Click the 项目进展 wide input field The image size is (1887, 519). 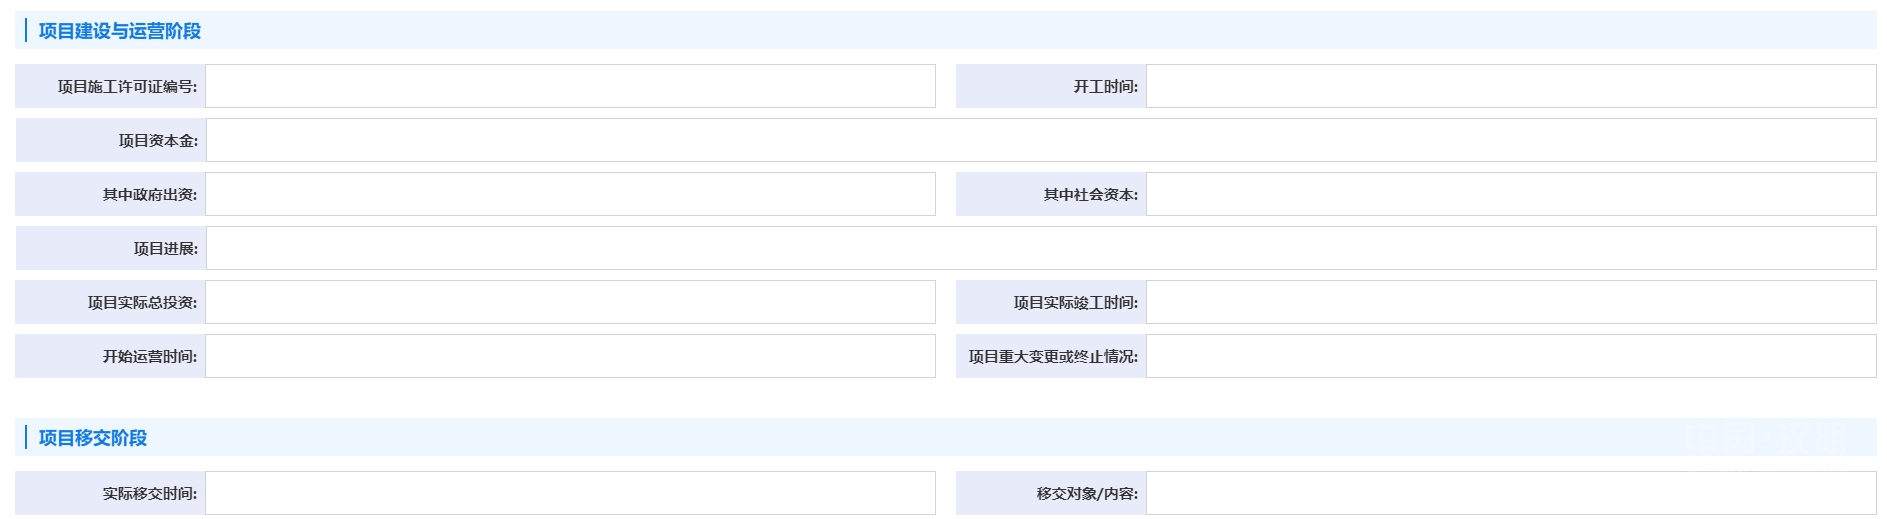(1041, 248)
